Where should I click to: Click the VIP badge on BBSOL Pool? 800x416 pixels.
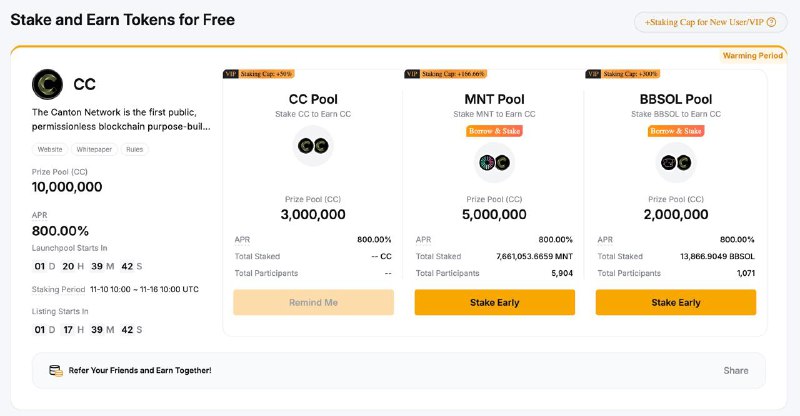tap(593, 74)
